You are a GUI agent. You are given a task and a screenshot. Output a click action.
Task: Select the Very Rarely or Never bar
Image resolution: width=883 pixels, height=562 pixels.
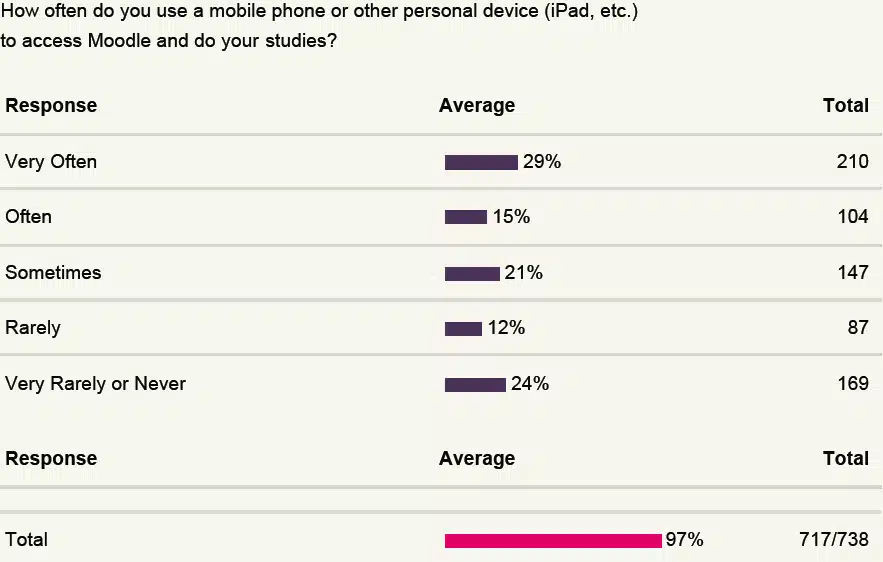coord(475,385)
